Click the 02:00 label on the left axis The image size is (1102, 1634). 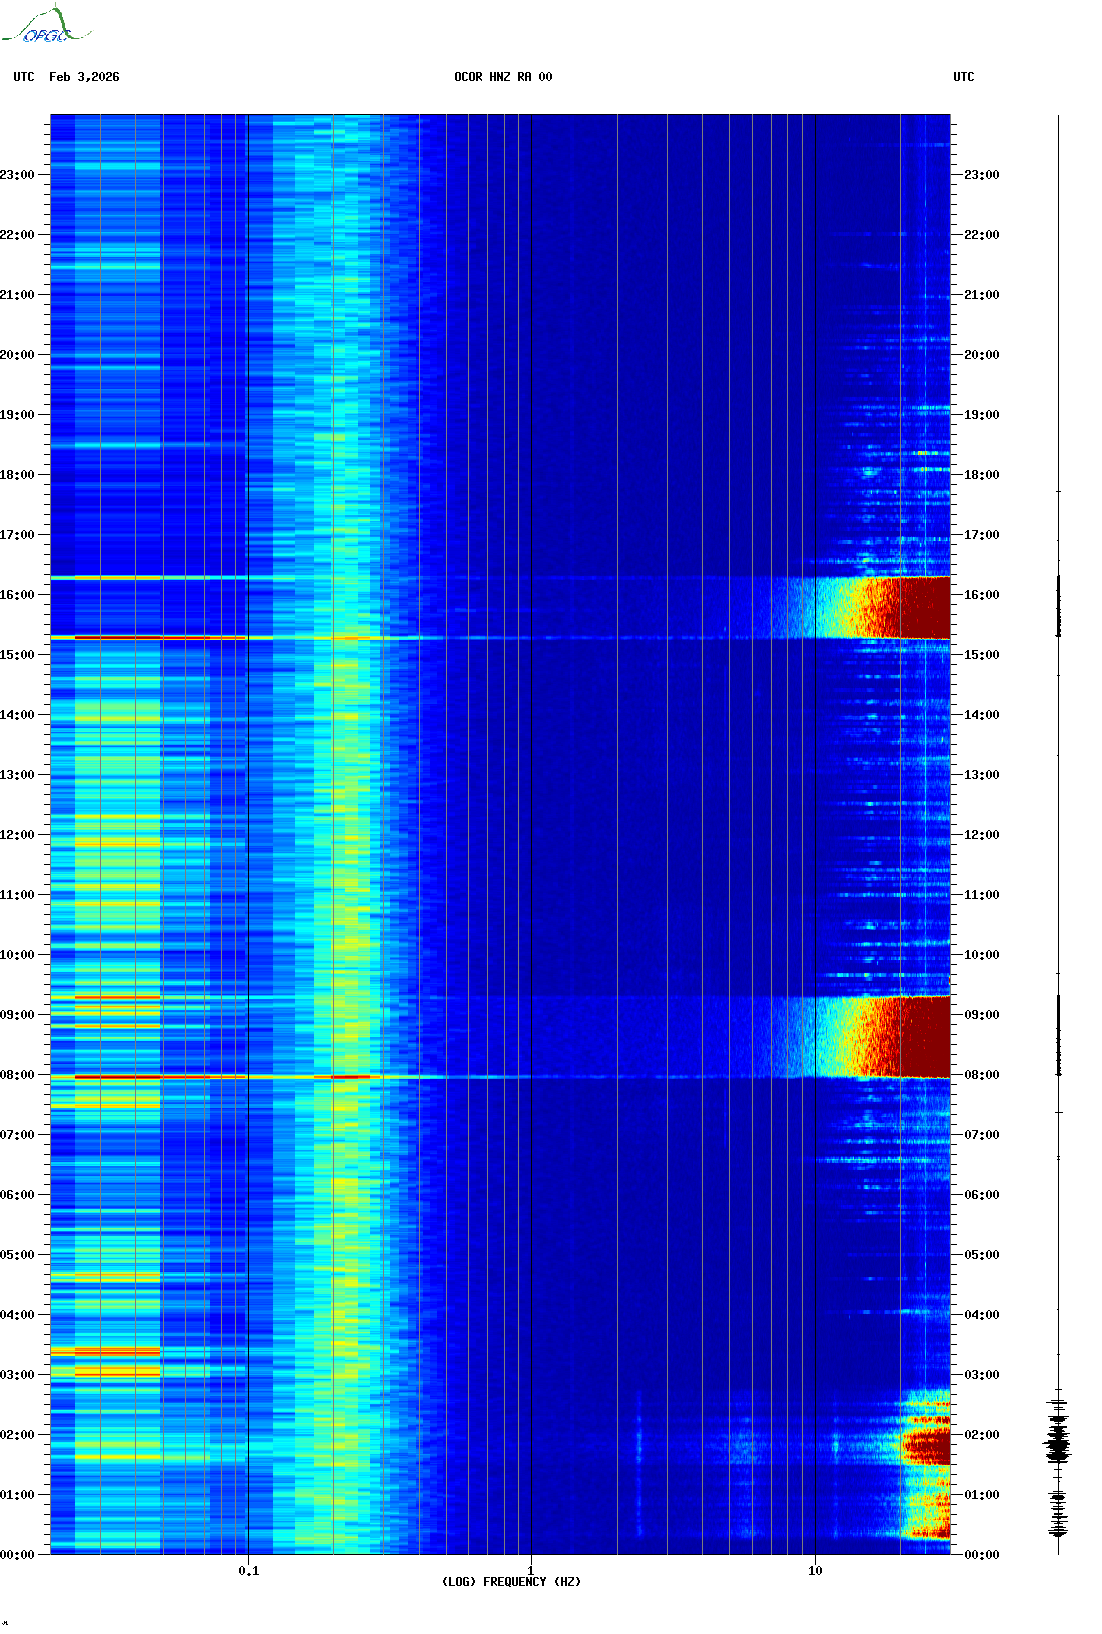pyautogui.click(x=17, y=1435)
